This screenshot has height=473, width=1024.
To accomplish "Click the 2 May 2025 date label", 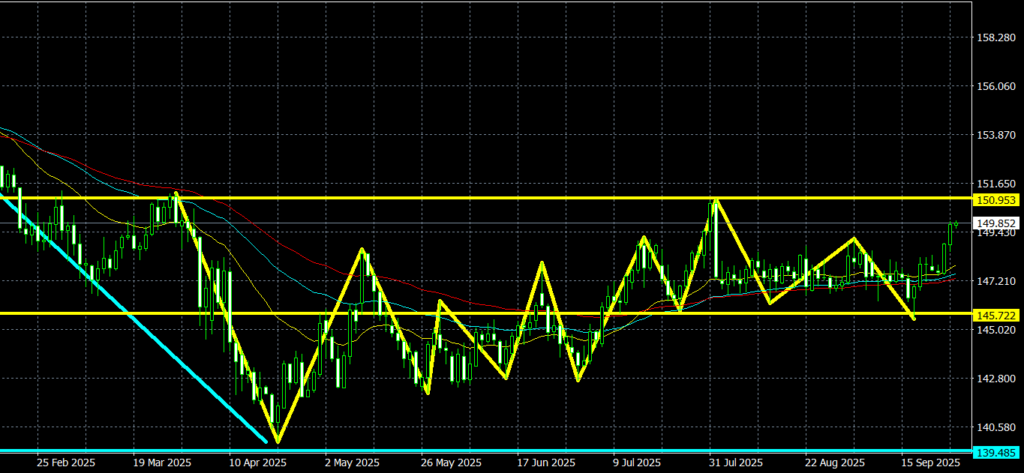I will point(354,464).
